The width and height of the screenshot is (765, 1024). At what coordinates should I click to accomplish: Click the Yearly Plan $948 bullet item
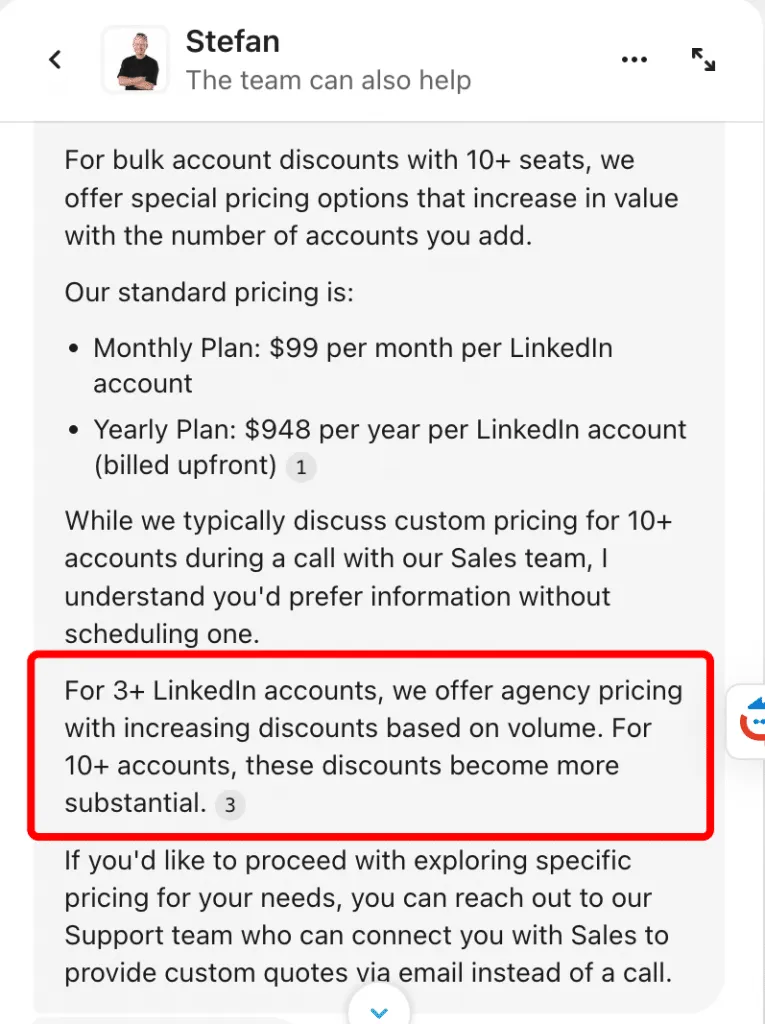(x=389, y=447)
